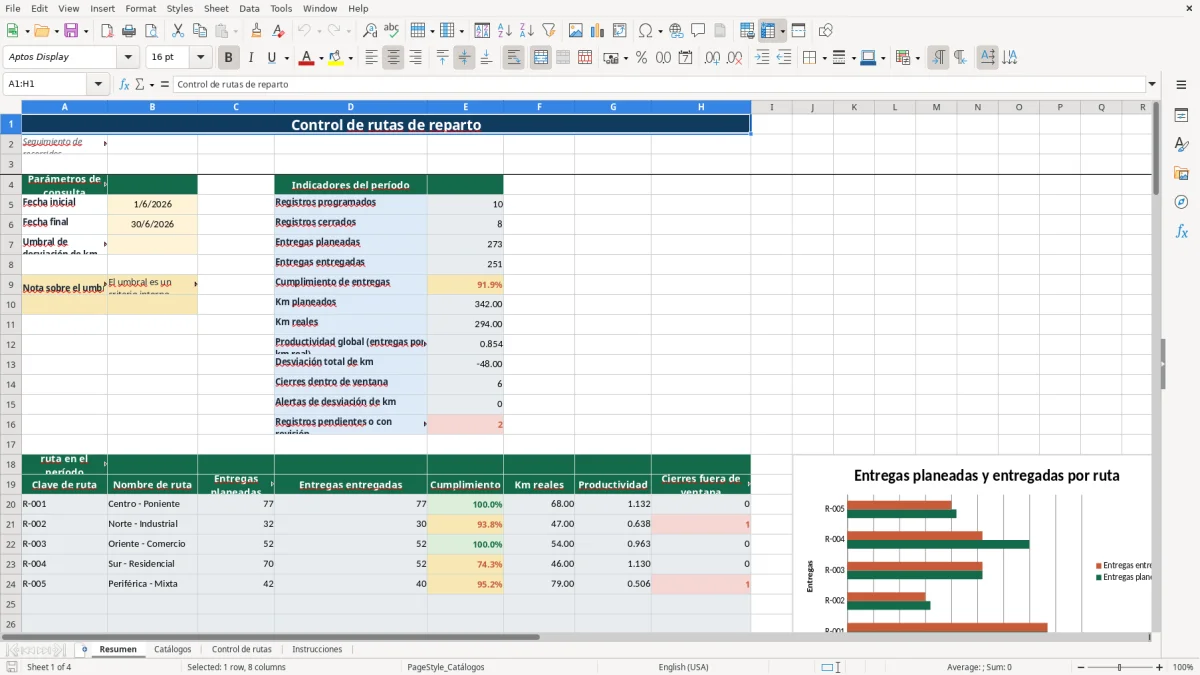Screen dimensions: 1200x675
Task: Format selected cells as percent
Action: click(641, 58)
